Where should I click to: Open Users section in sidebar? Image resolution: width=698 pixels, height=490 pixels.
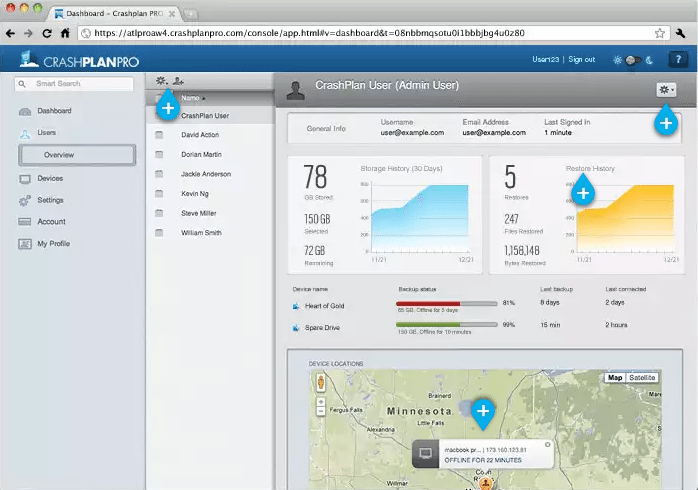point(46,133)
